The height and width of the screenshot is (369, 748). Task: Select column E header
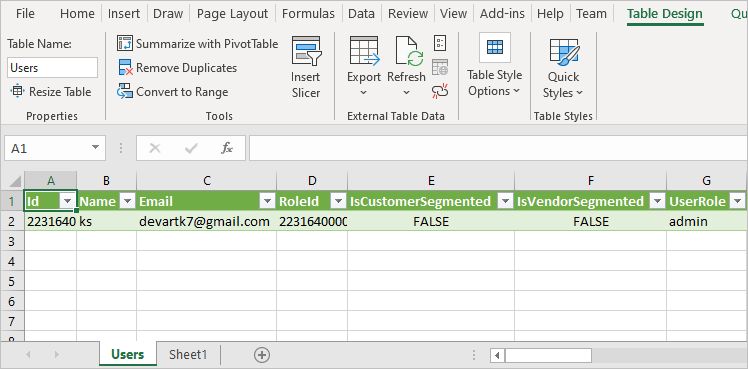click(431, 181)
